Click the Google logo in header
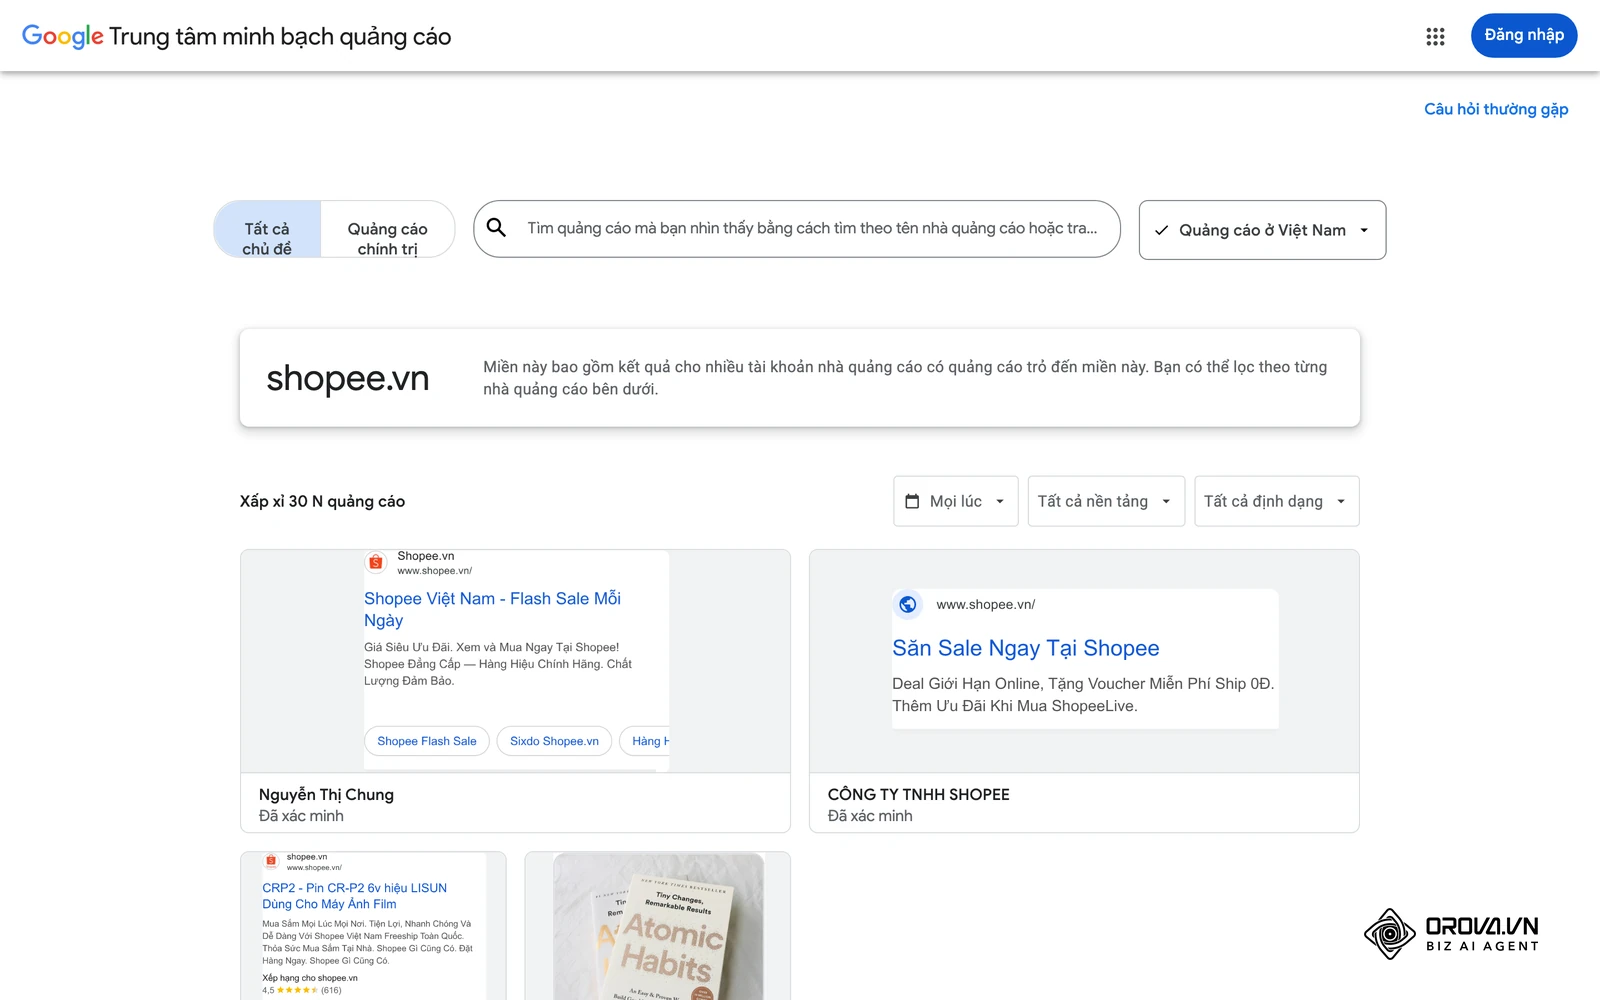The height and width of the screenshot is (1000, 1600). pos(63,37)
